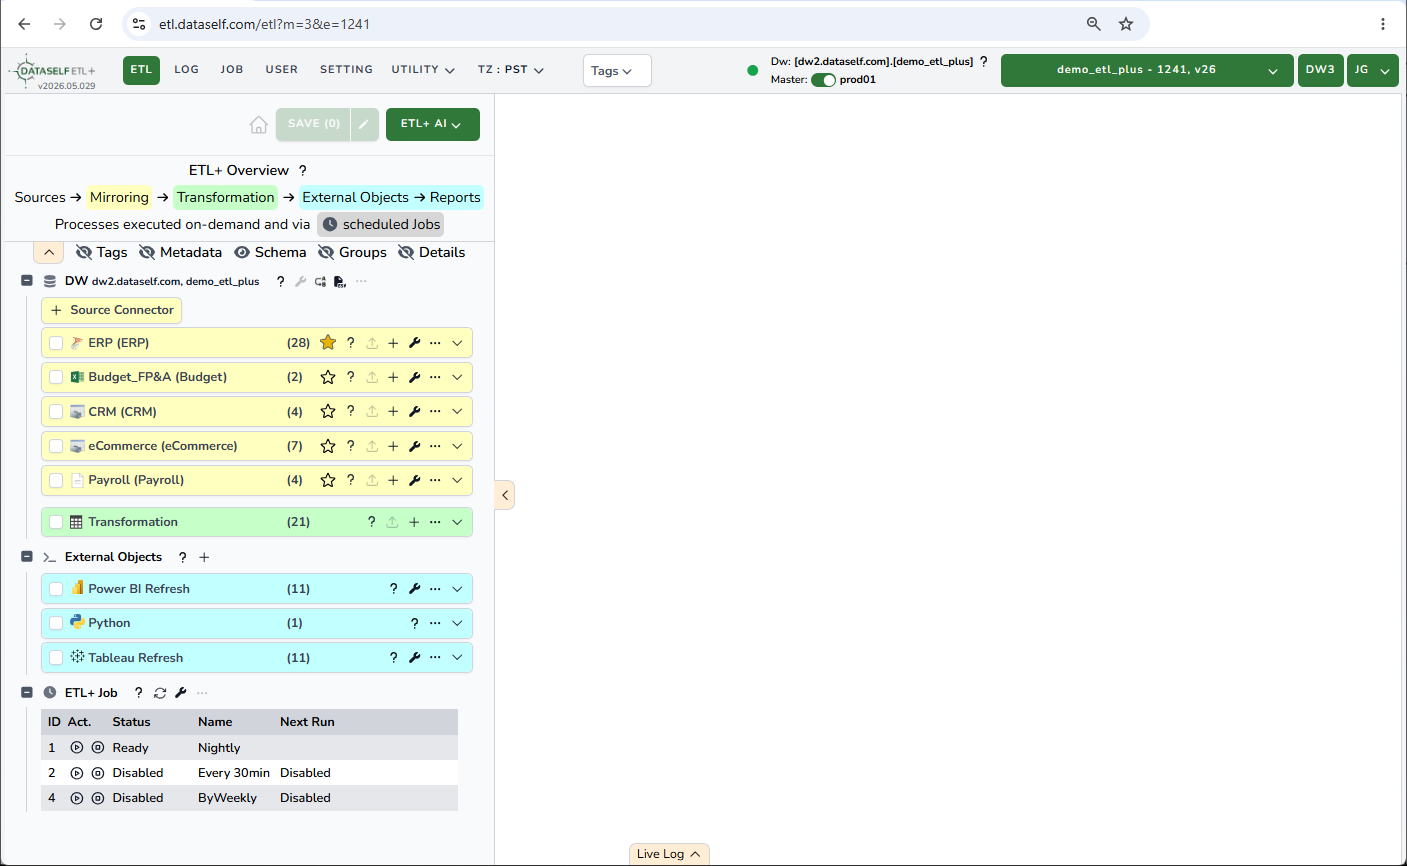Open Chrome's three-dot menu
The width and height of the screenshot is (1407, 866).
(1383, 24)
